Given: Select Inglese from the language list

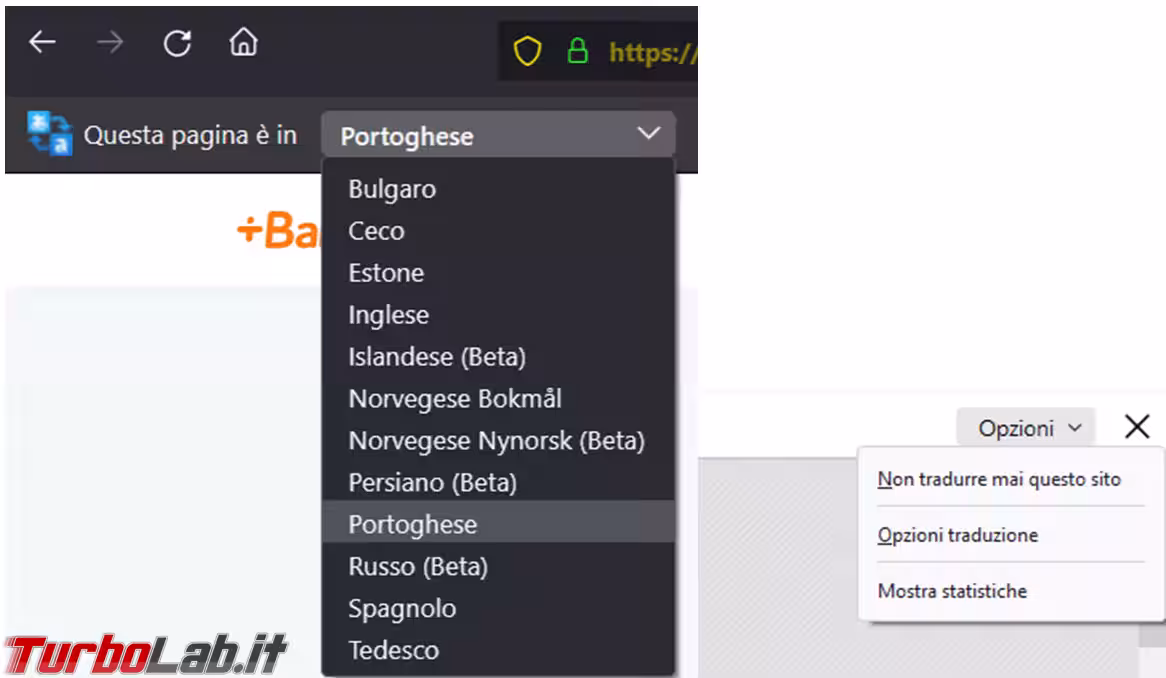Looking at the screenshot, I should 388,315.
